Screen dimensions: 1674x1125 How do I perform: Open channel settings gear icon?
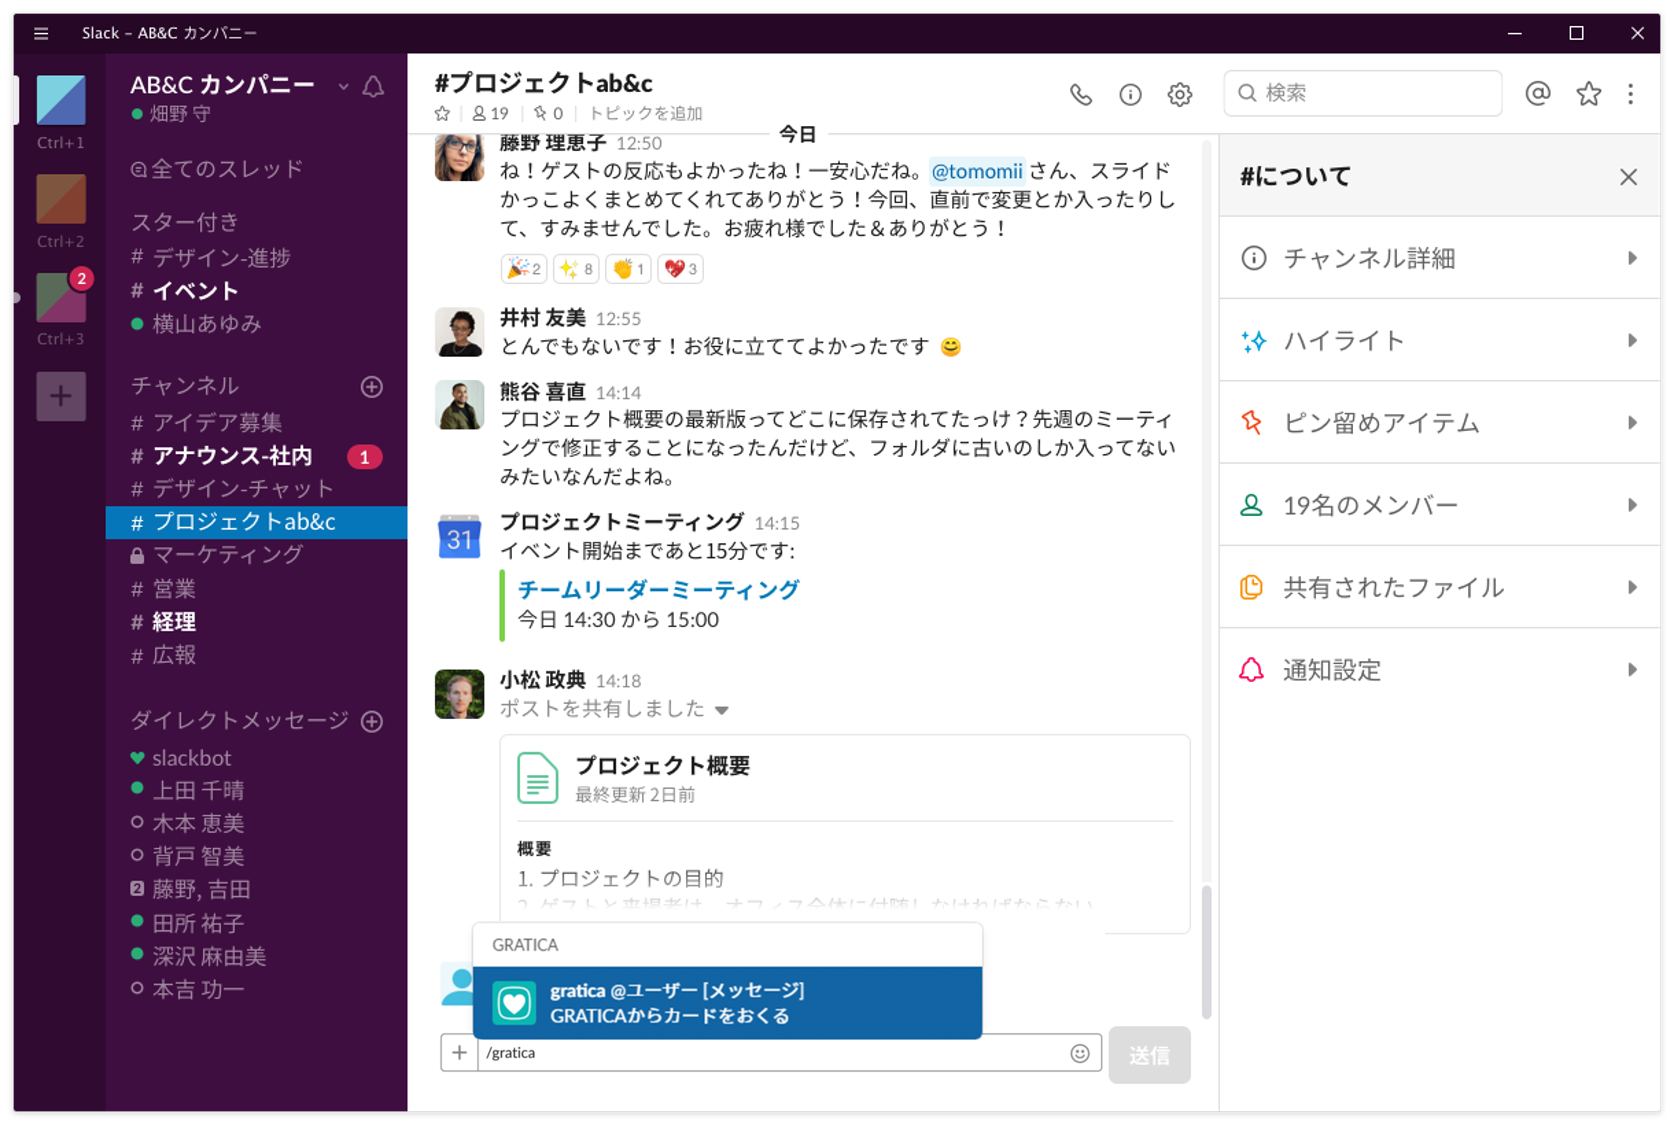(1180, 94)
